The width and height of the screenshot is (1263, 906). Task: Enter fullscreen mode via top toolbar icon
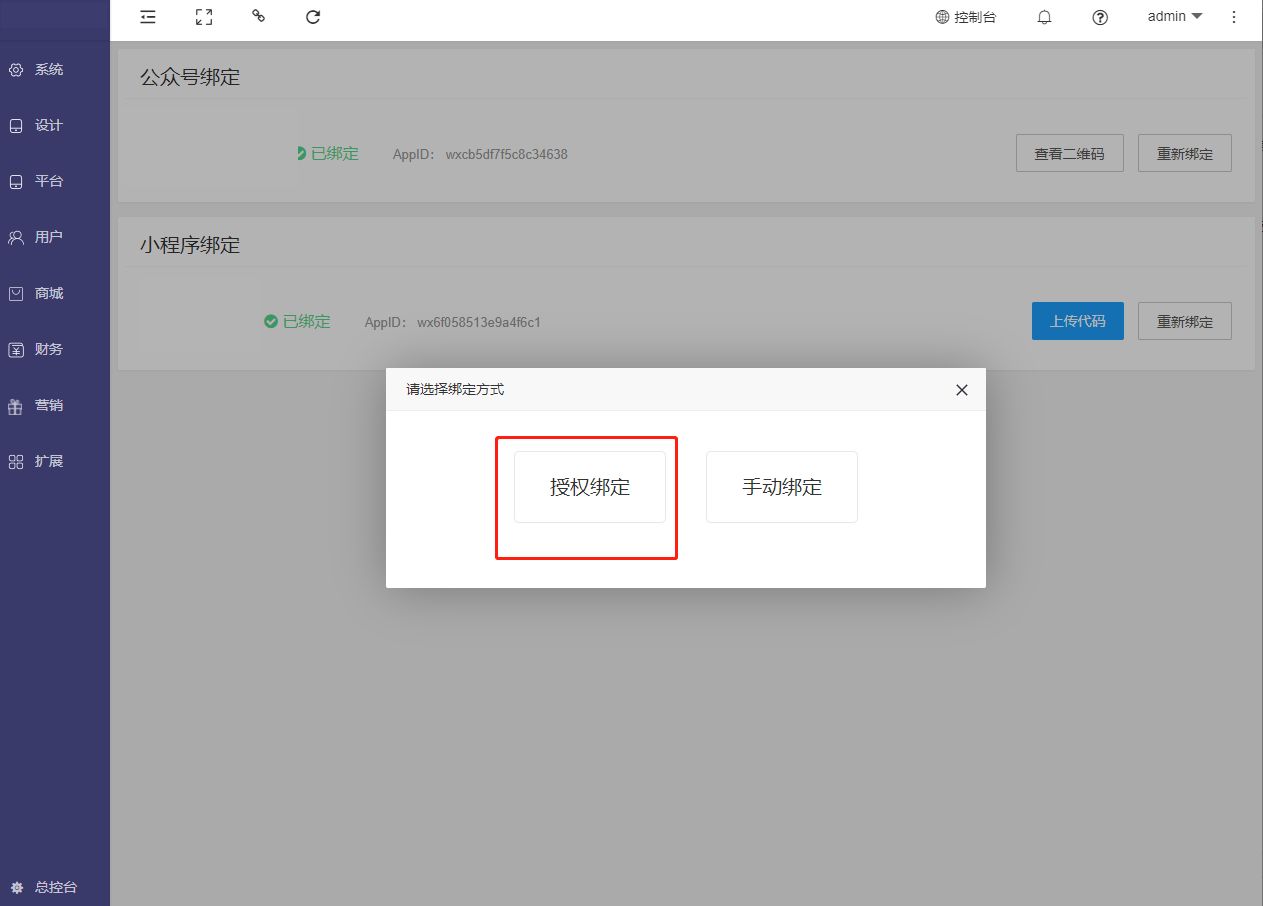[x=204, y=17]
